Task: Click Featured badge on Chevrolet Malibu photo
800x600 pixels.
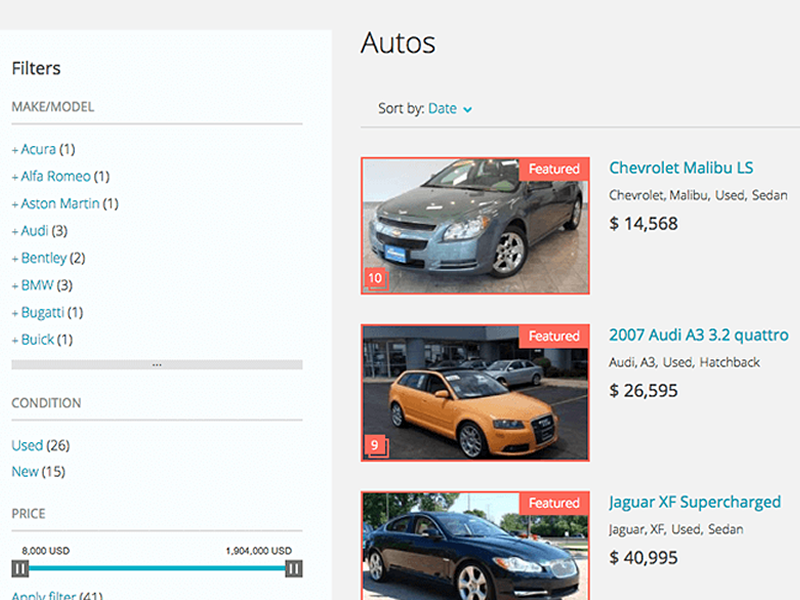Action: point(554,169)
